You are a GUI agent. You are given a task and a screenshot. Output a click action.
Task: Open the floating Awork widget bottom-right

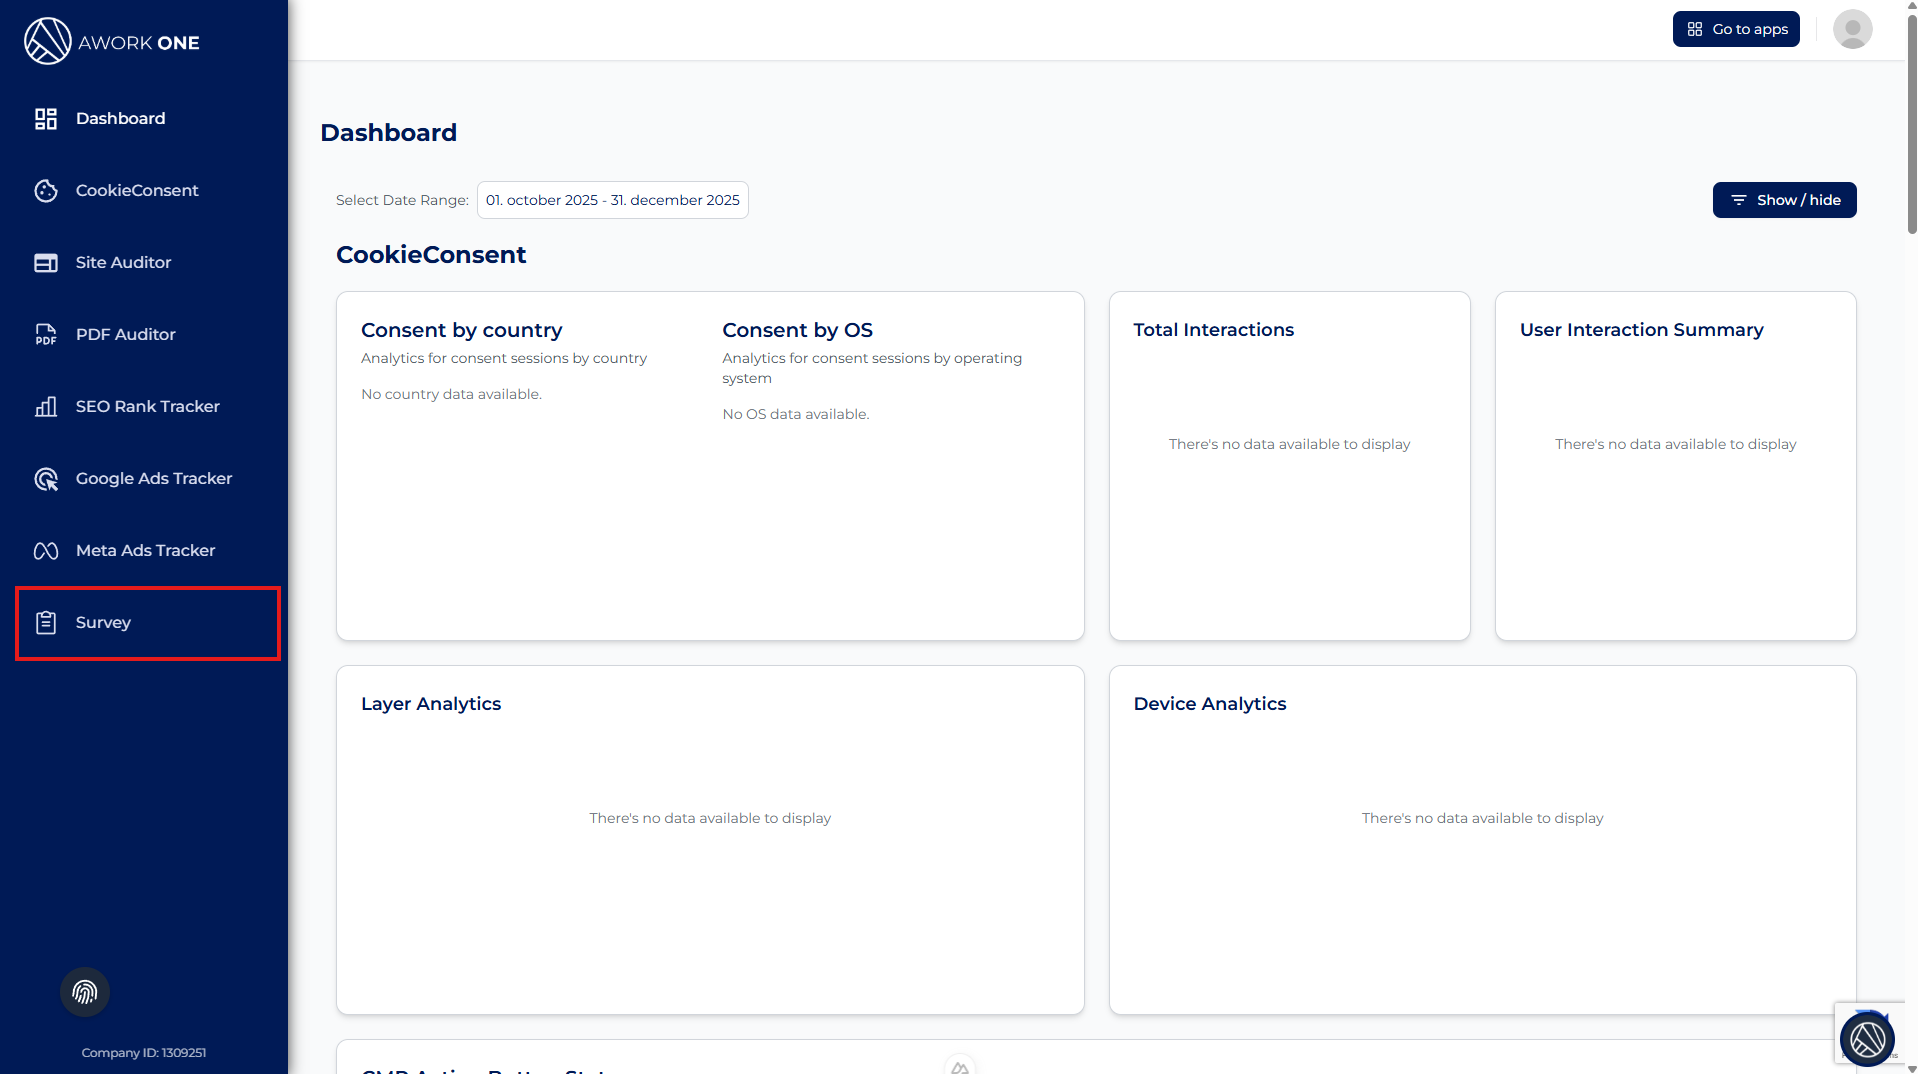(x=1866, y=1039)
